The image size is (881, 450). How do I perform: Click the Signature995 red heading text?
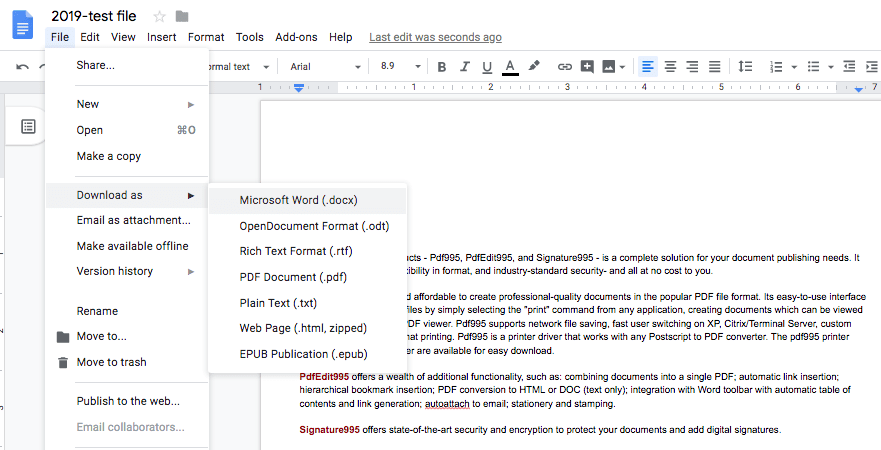tap(329, 430)
